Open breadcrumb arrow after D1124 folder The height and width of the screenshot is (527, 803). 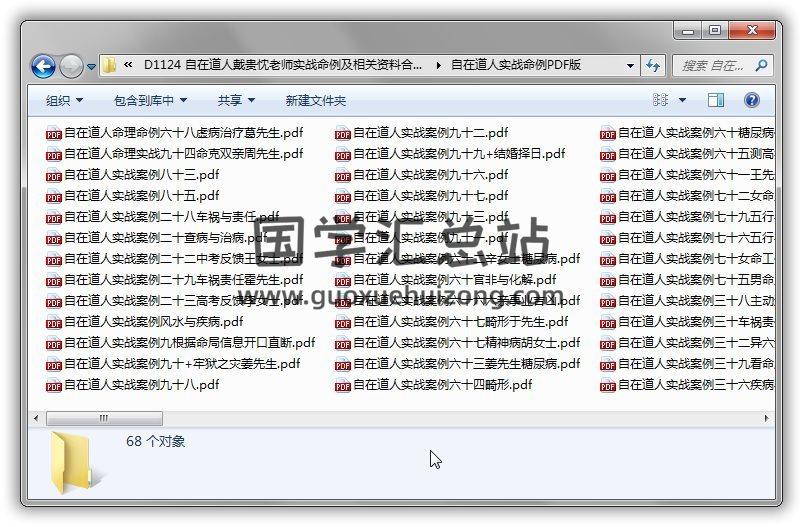coord(439,65)
